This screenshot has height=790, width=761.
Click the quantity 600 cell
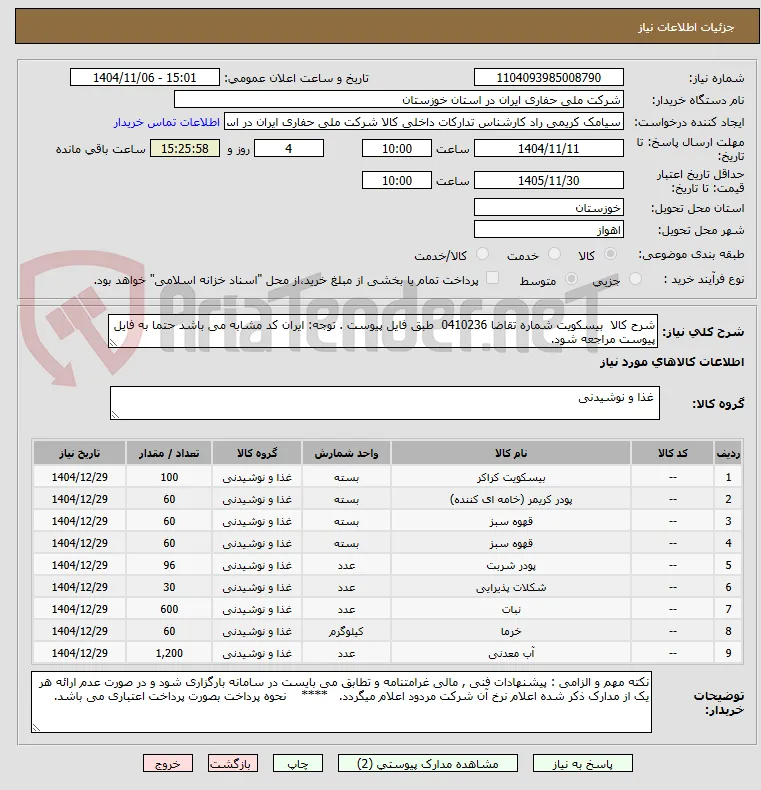(169, 609)
